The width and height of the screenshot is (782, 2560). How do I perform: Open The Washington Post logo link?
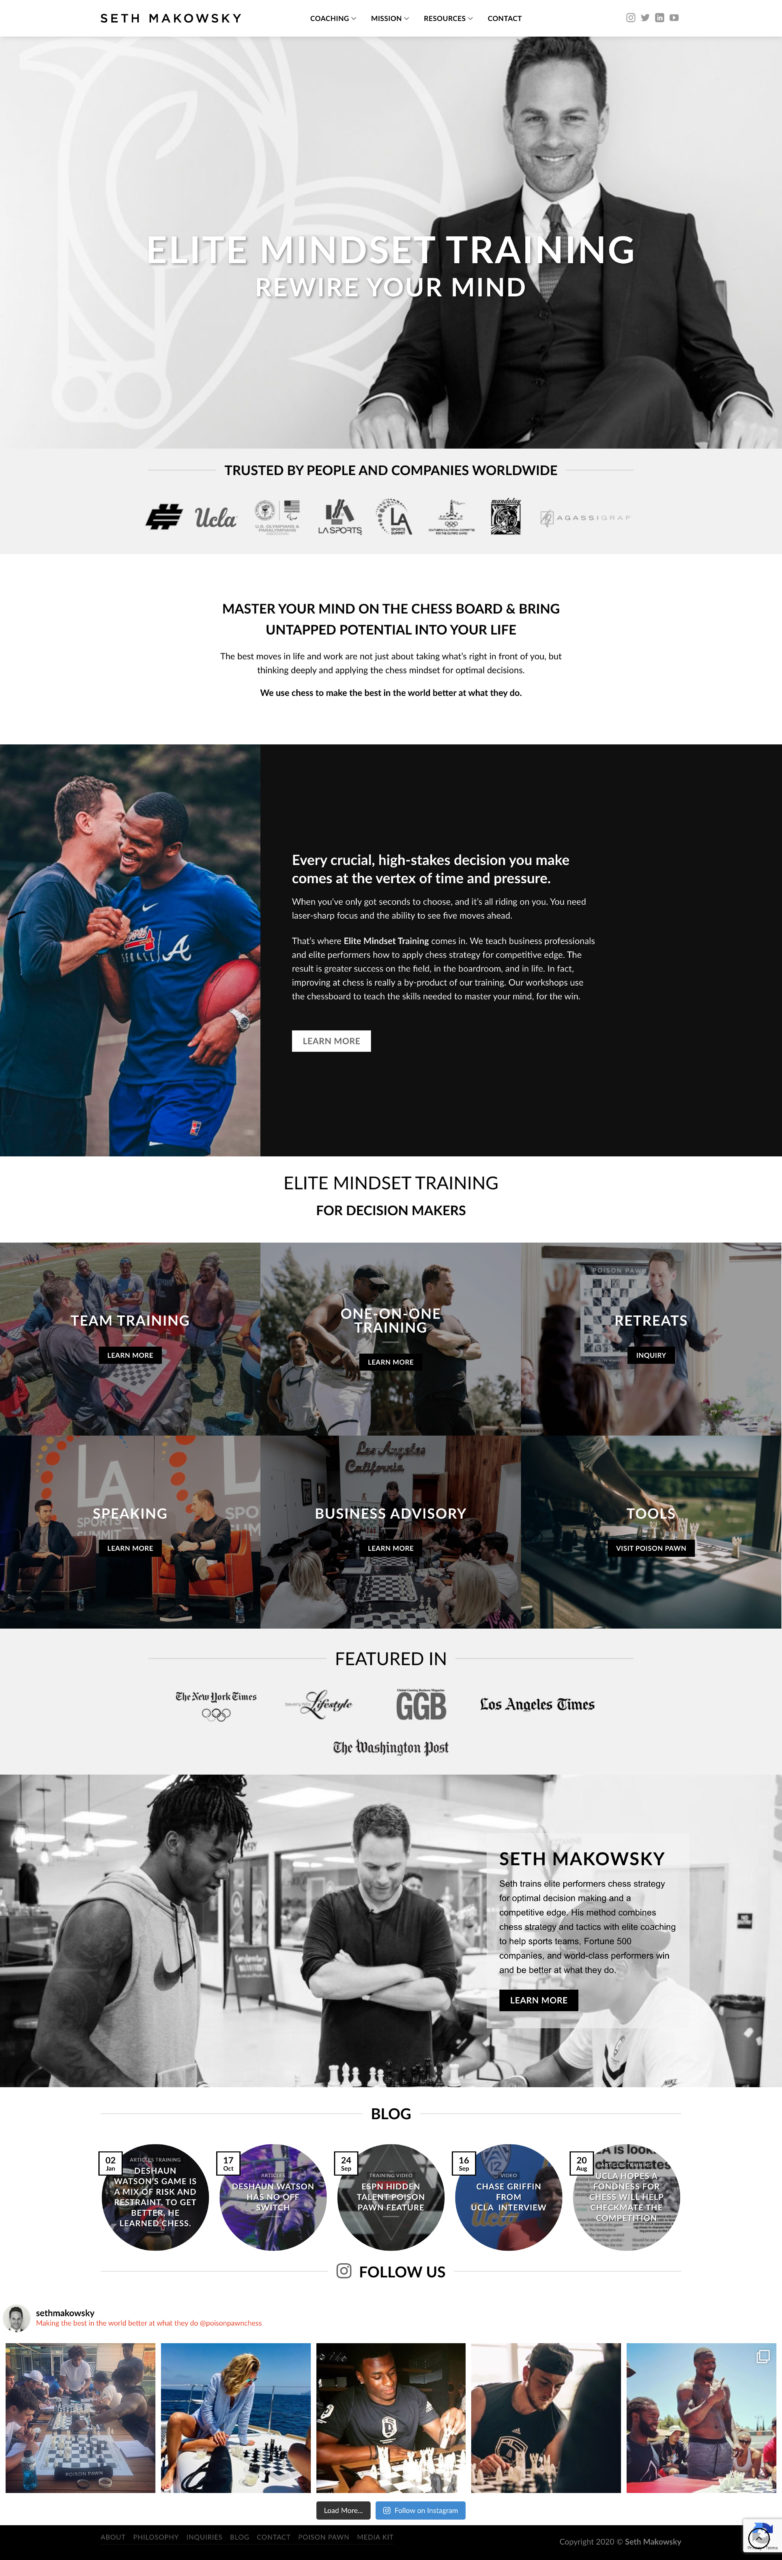[391, 1747]
